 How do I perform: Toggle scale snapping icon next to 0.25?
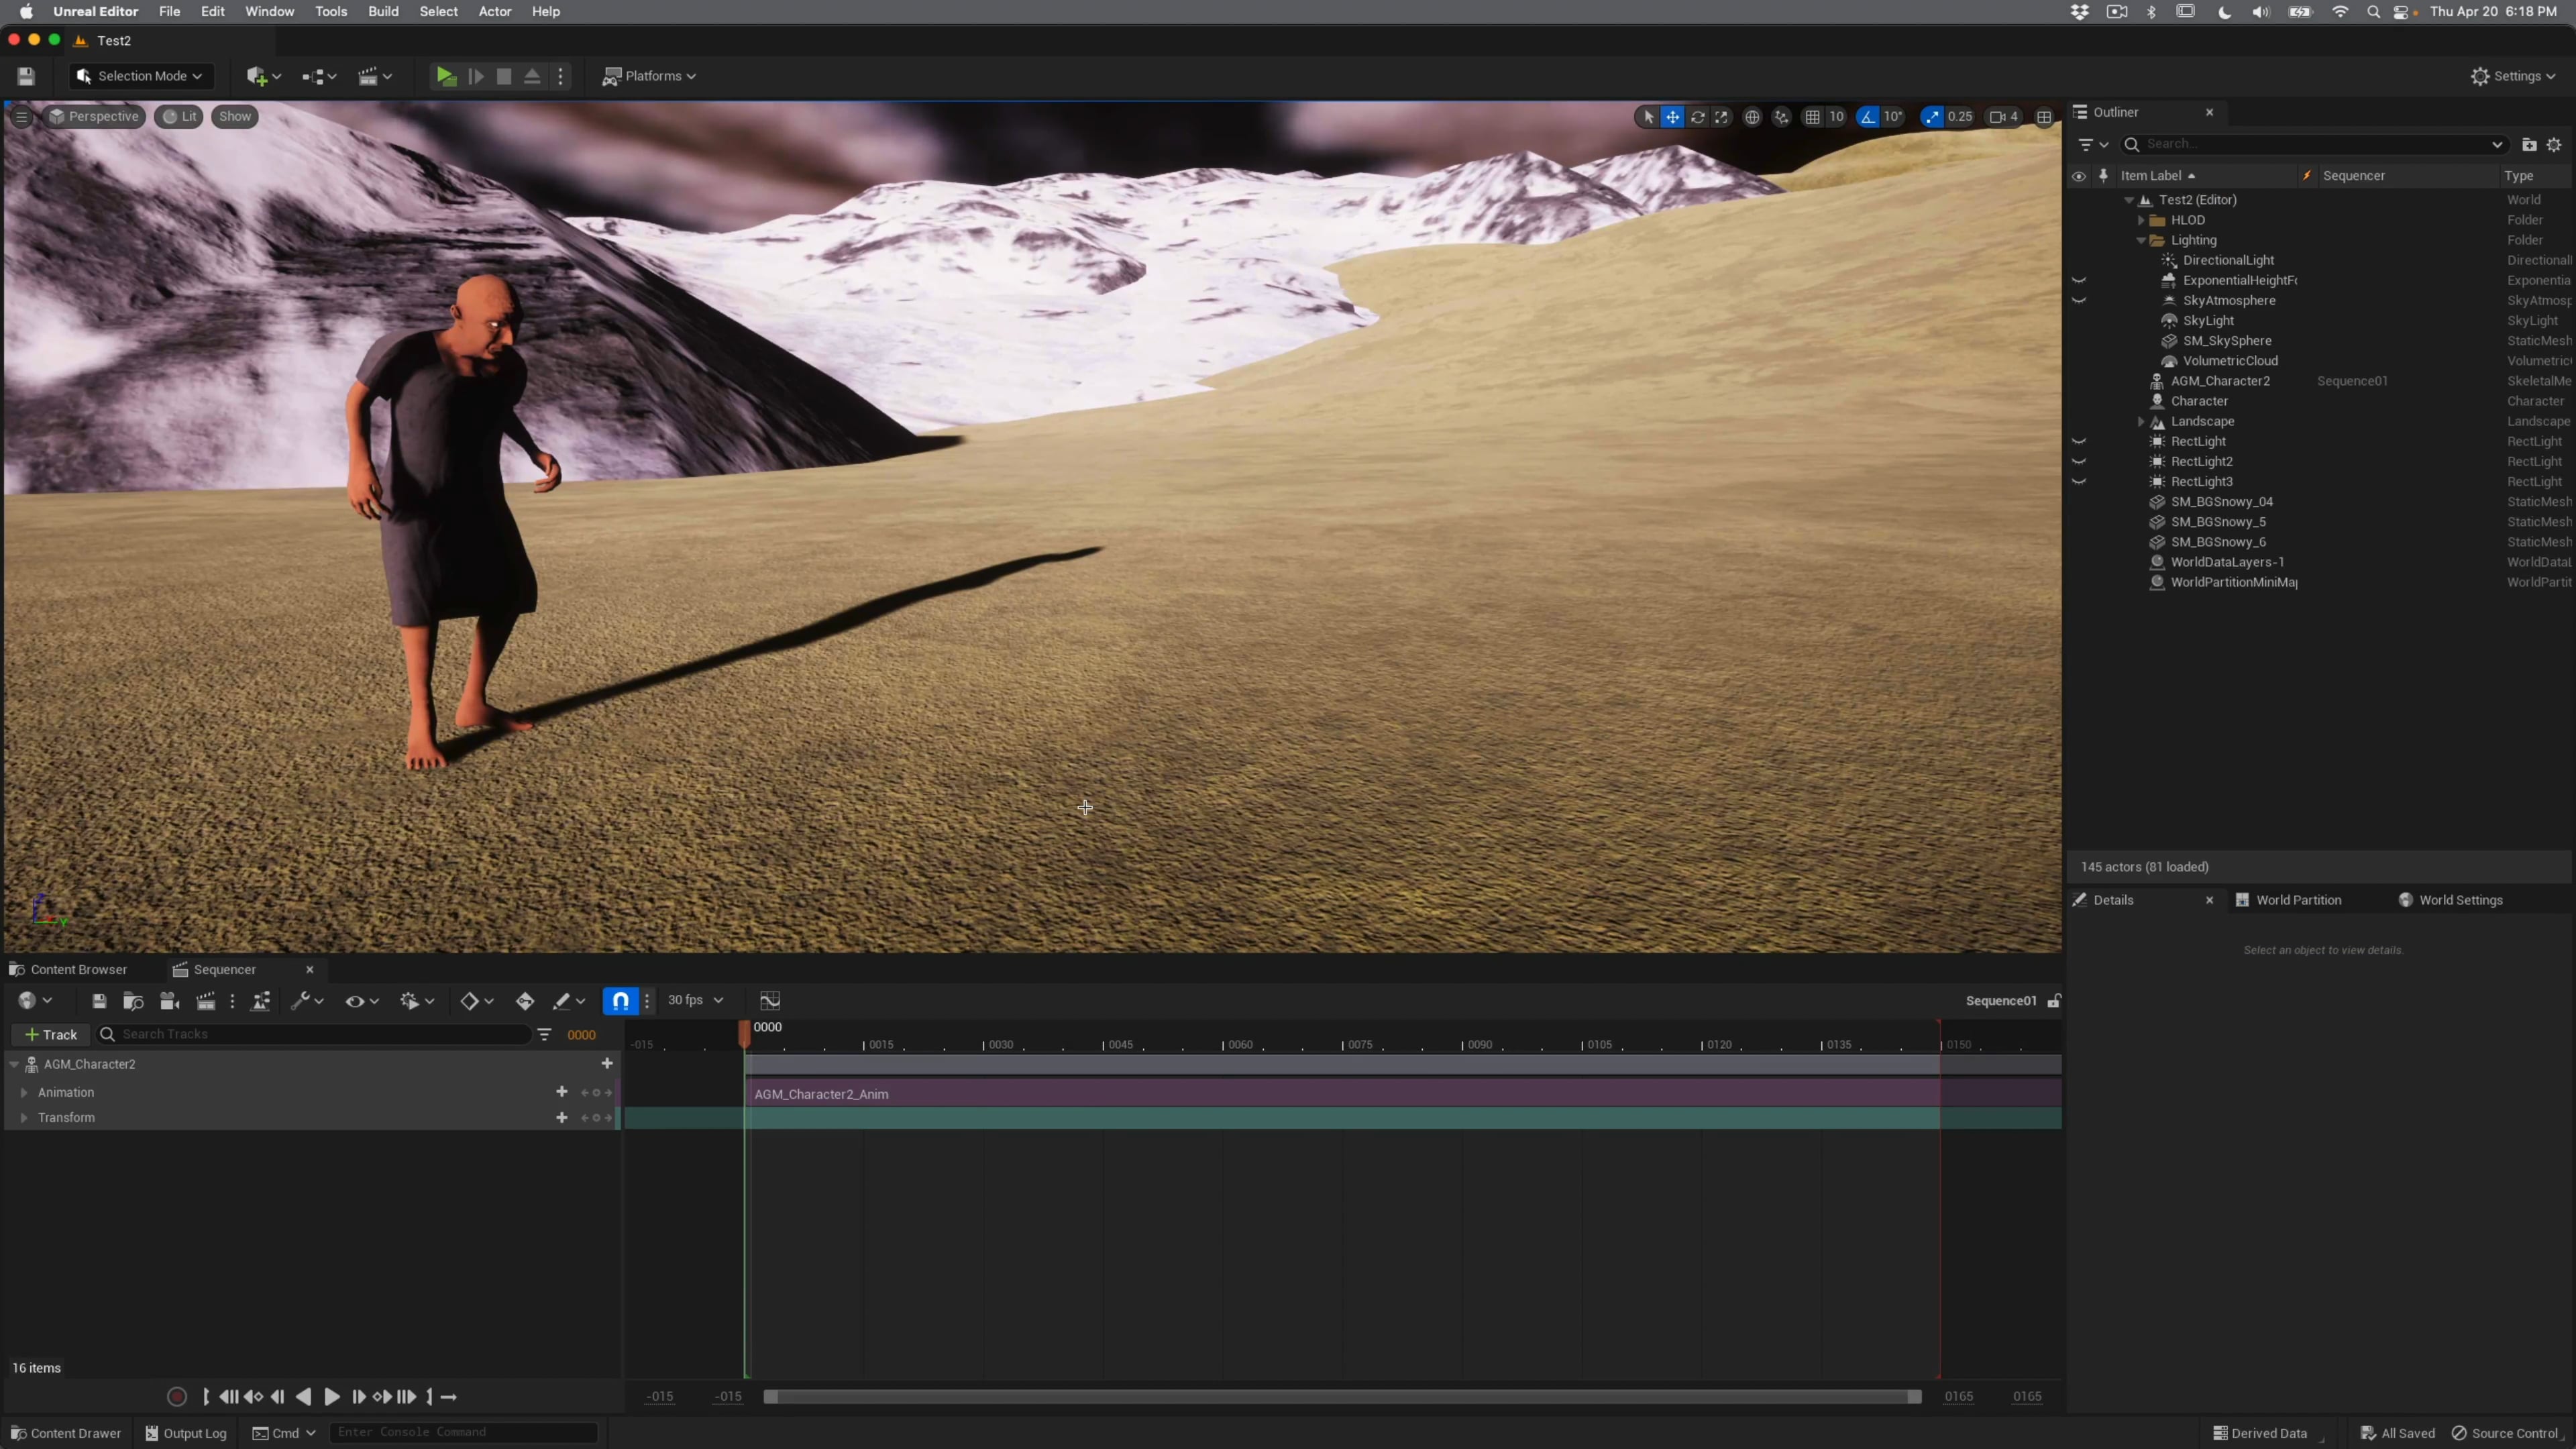(1932, 117)
